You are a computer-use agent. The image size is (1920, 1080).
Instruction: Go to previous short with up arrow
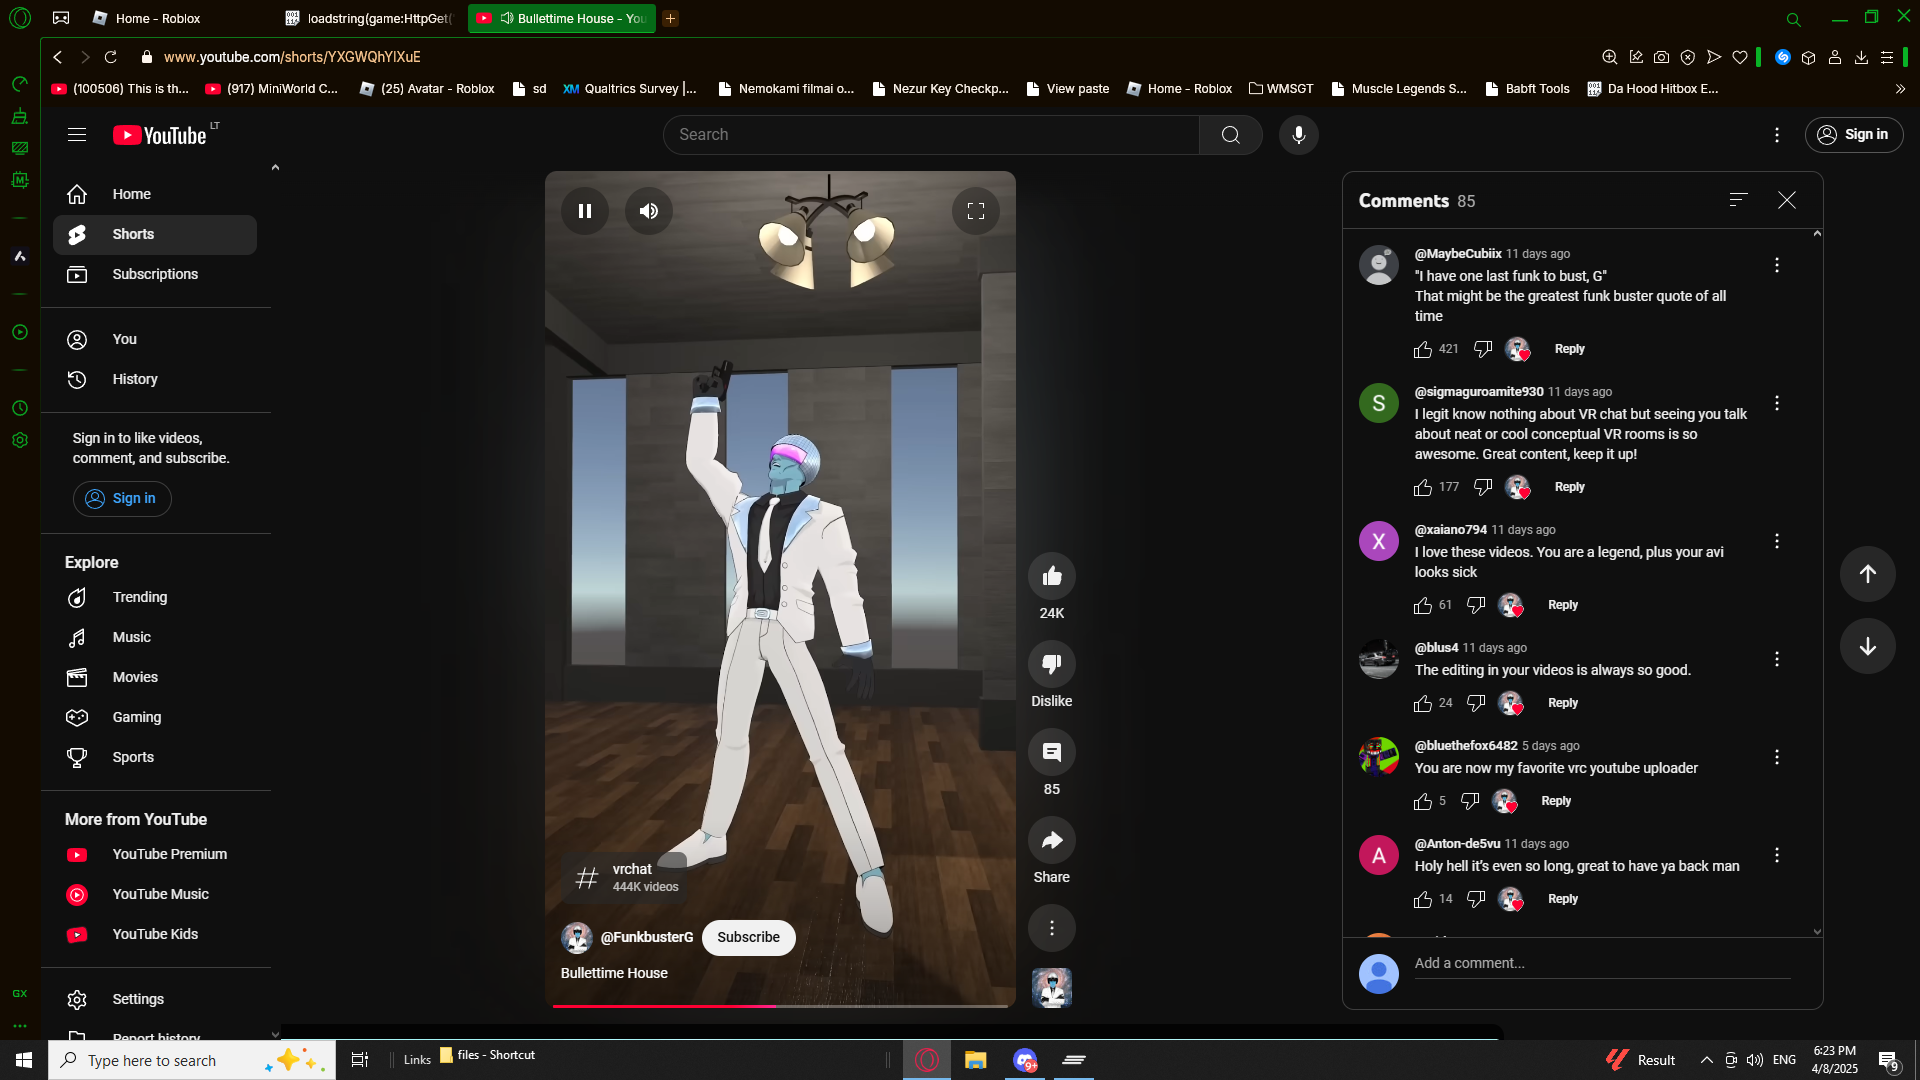pyautogui.click(x=1867, y=574)
